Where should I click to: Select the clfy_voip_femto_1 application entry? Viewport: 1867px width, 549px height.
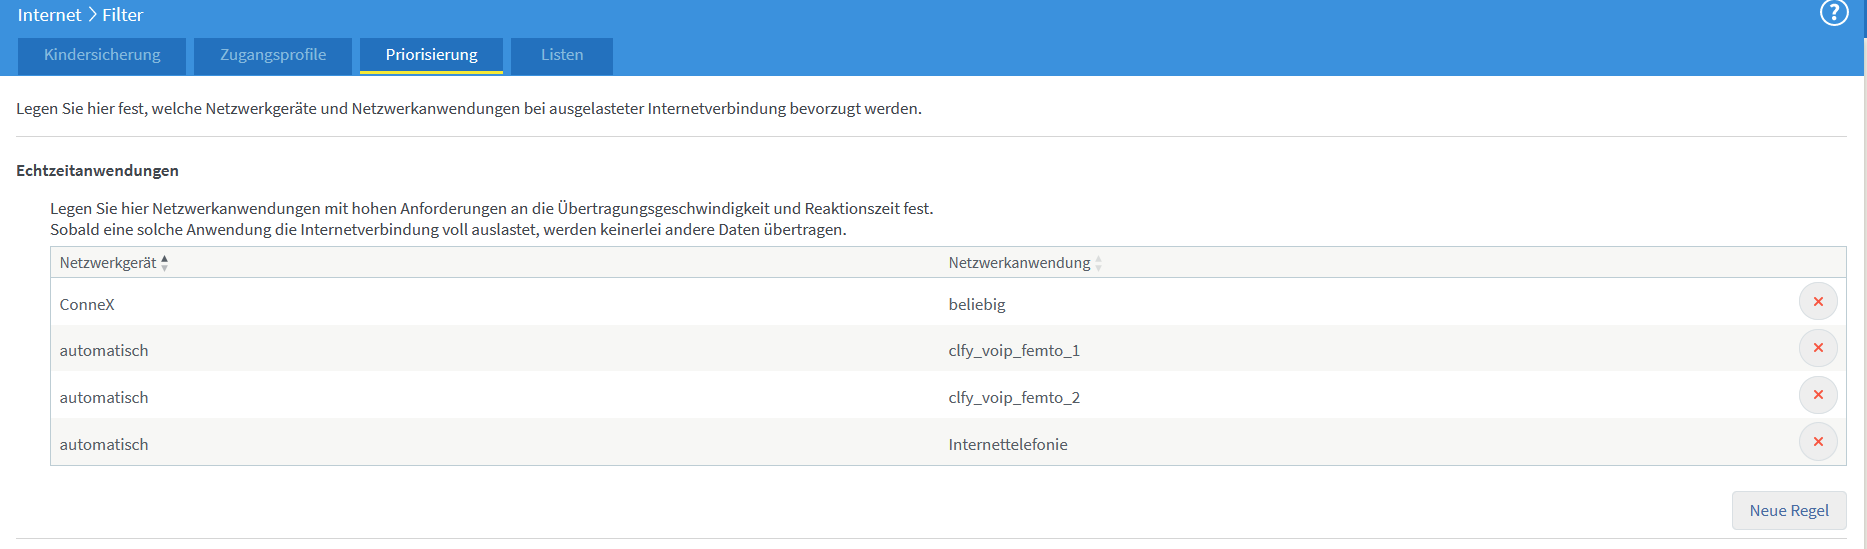point(1014,351)
